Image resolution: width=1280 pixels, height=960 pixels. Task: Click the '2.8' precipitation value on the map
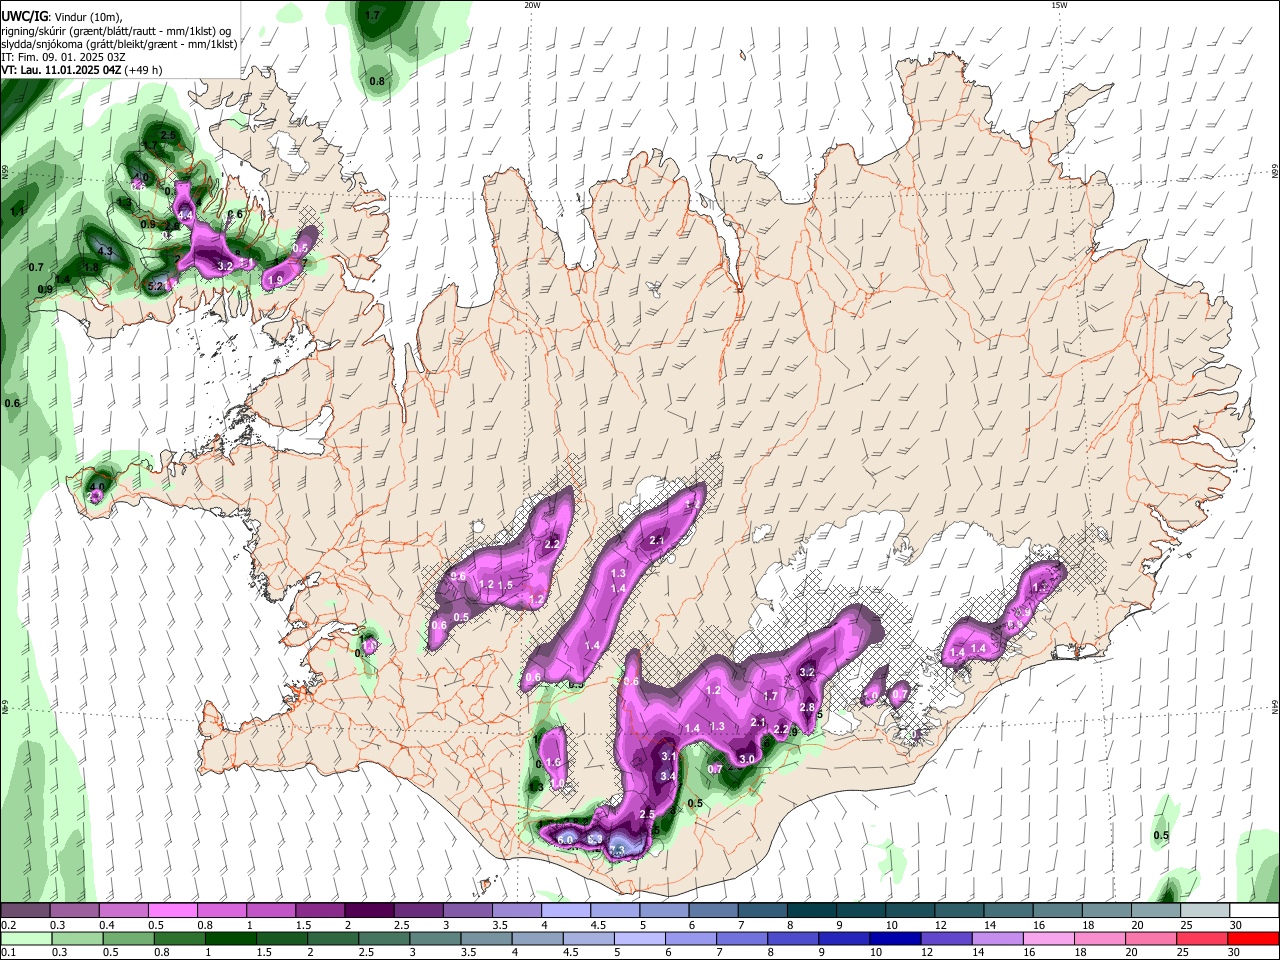click(807, 707)
